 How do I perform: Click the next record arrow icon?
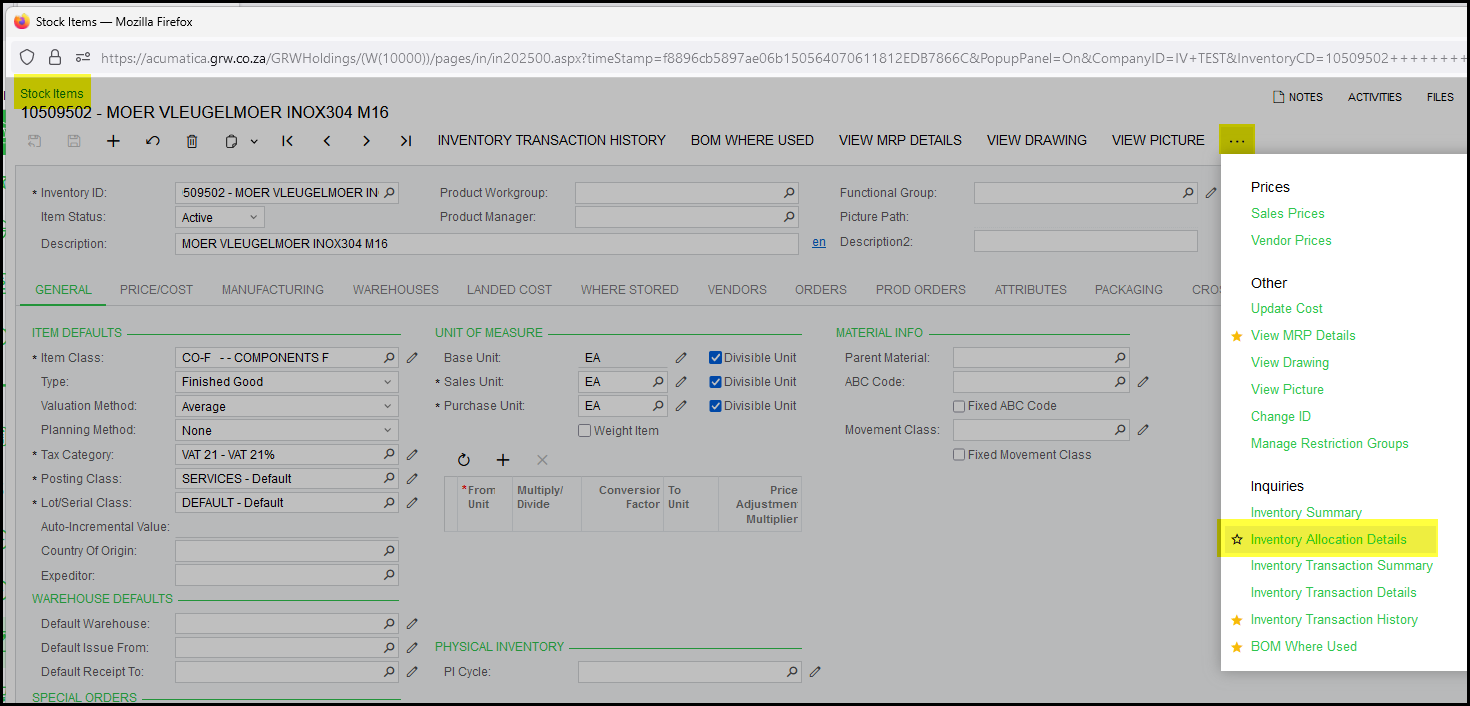point(366,141)
